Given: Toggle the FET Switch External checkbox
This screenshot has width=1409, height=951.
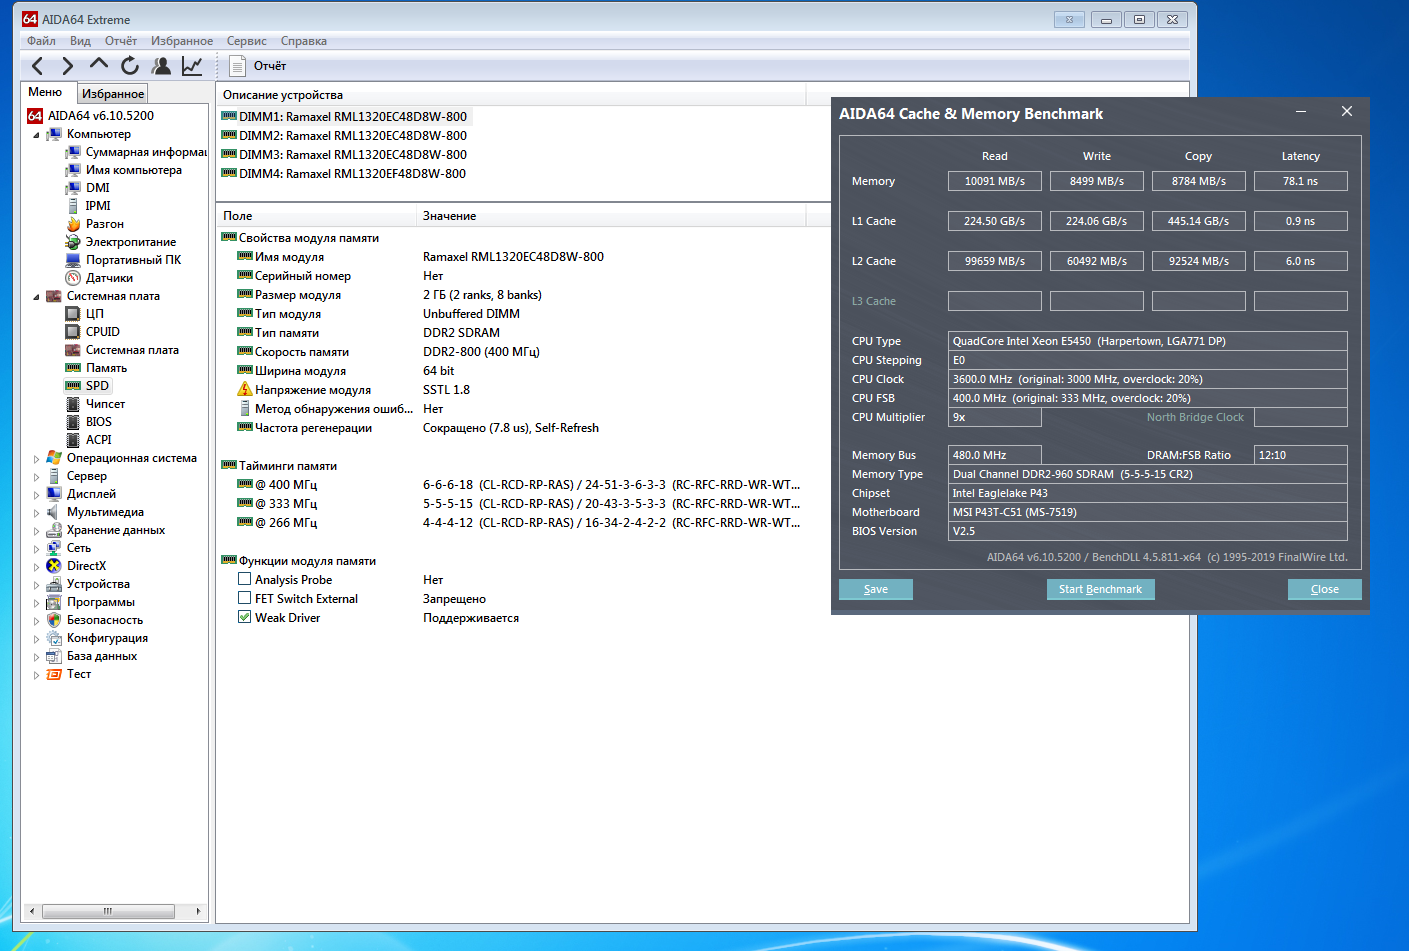Looking at the screenshot, I should pyautogui.click(x=244, y=598).
